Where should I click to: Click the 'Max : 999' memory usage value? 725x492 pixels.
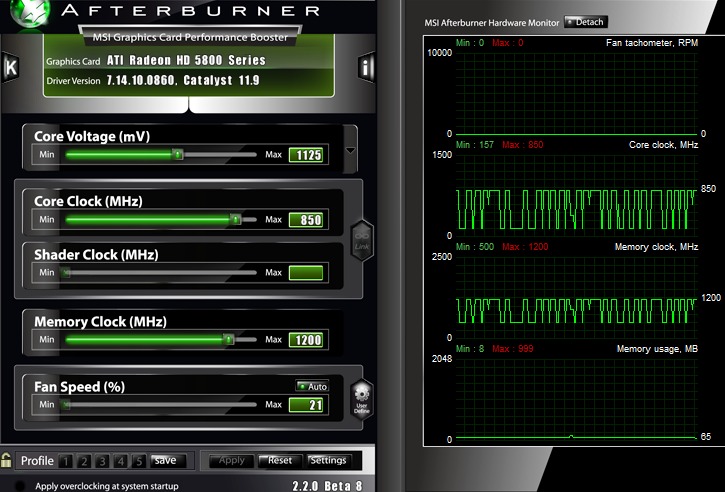512,349
